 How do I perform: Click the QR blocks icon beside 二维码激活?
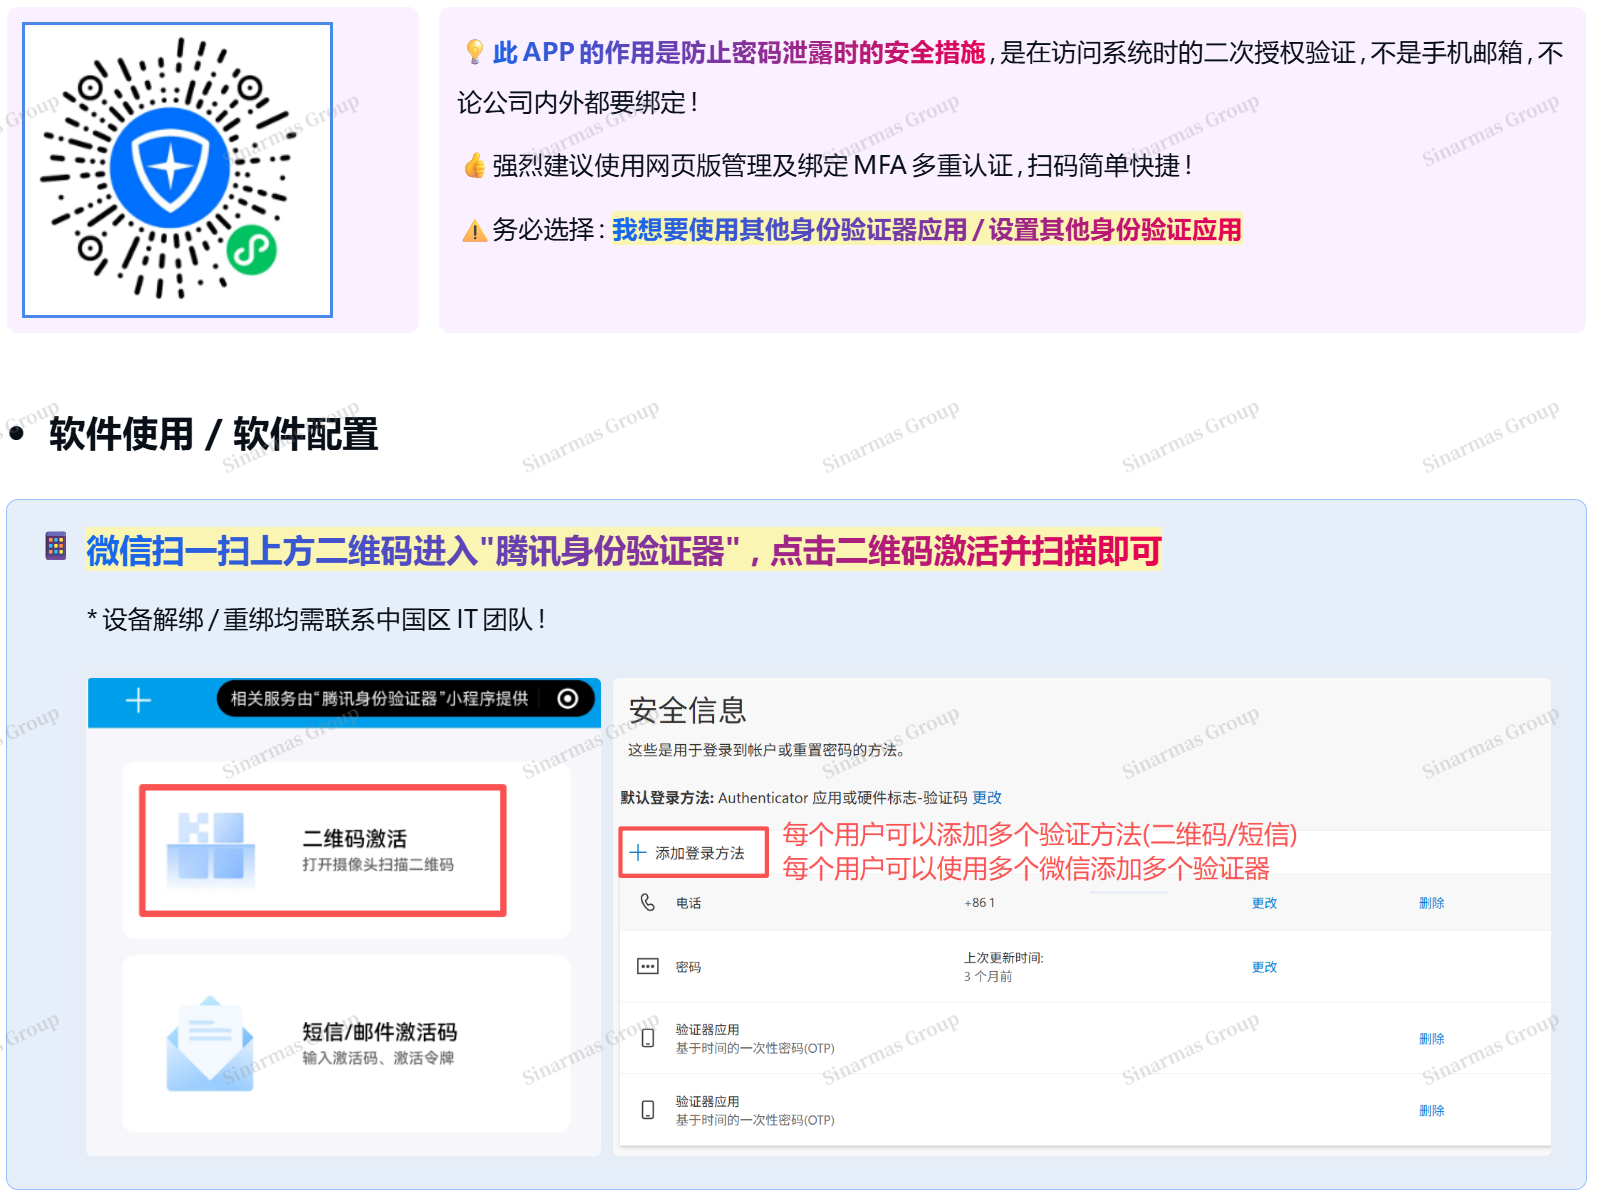coord(210,847)
